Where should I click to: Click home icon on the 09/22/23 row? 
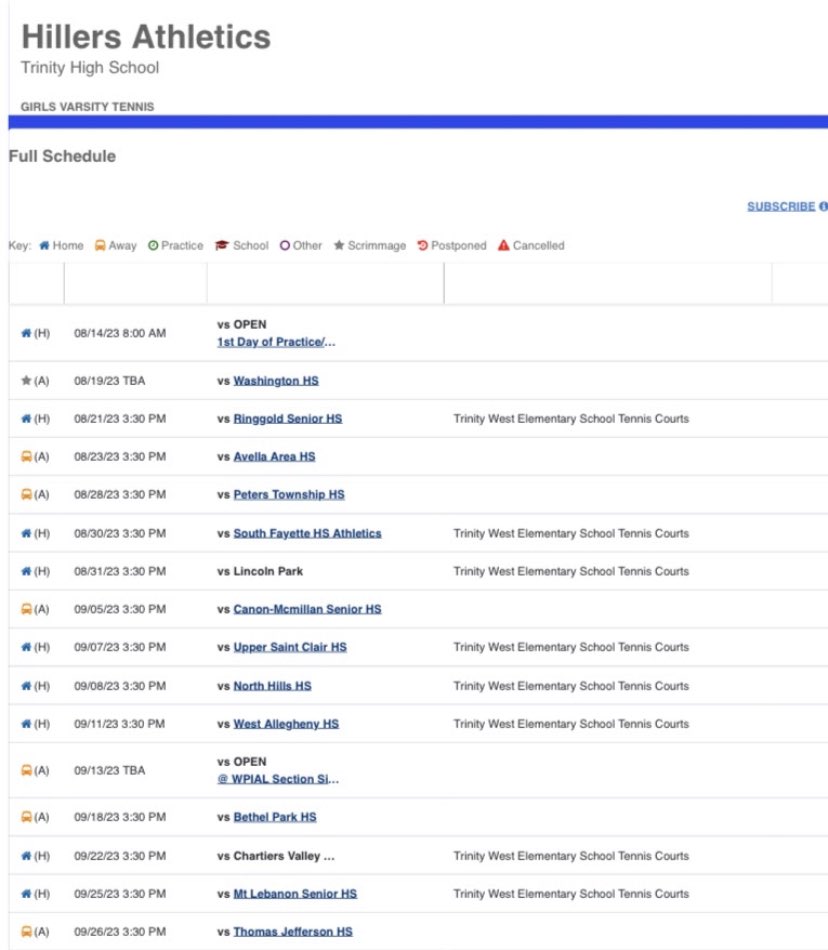pyautogui.click(x=26, y=856)
